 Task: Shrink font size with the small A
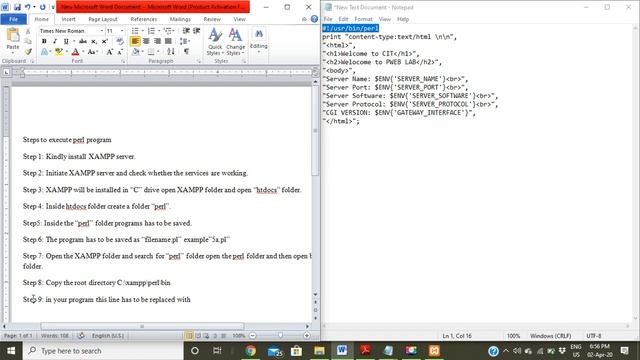point(120,52)
